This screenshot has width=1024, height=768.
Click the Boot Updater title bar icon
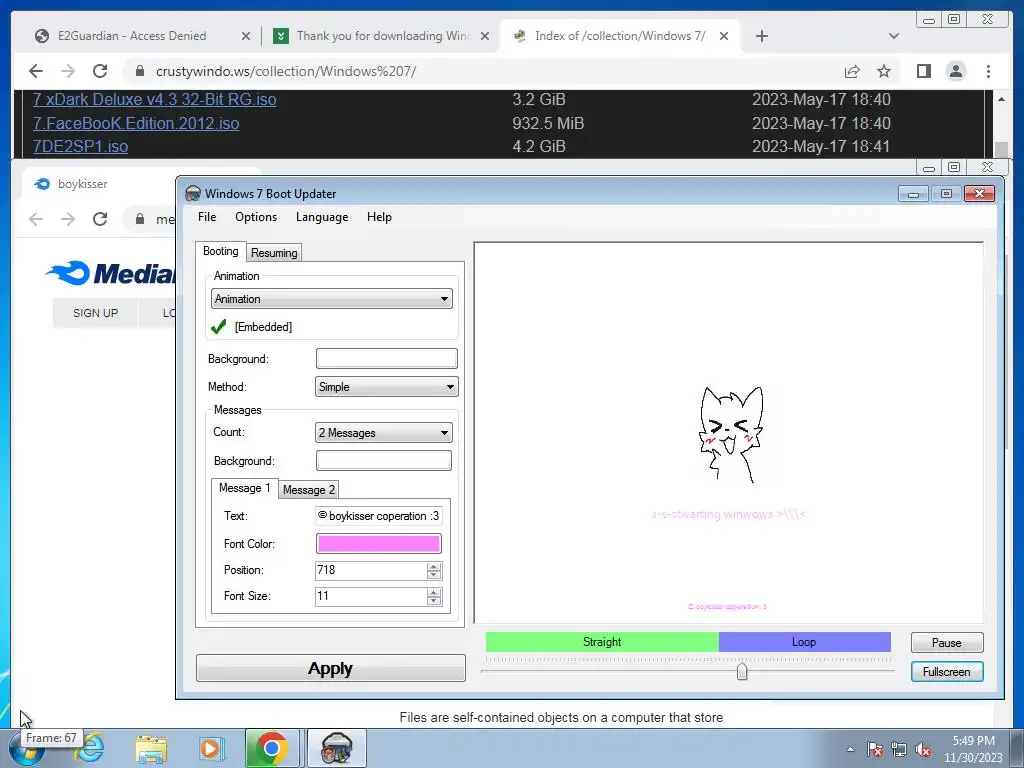coord(193,193)
